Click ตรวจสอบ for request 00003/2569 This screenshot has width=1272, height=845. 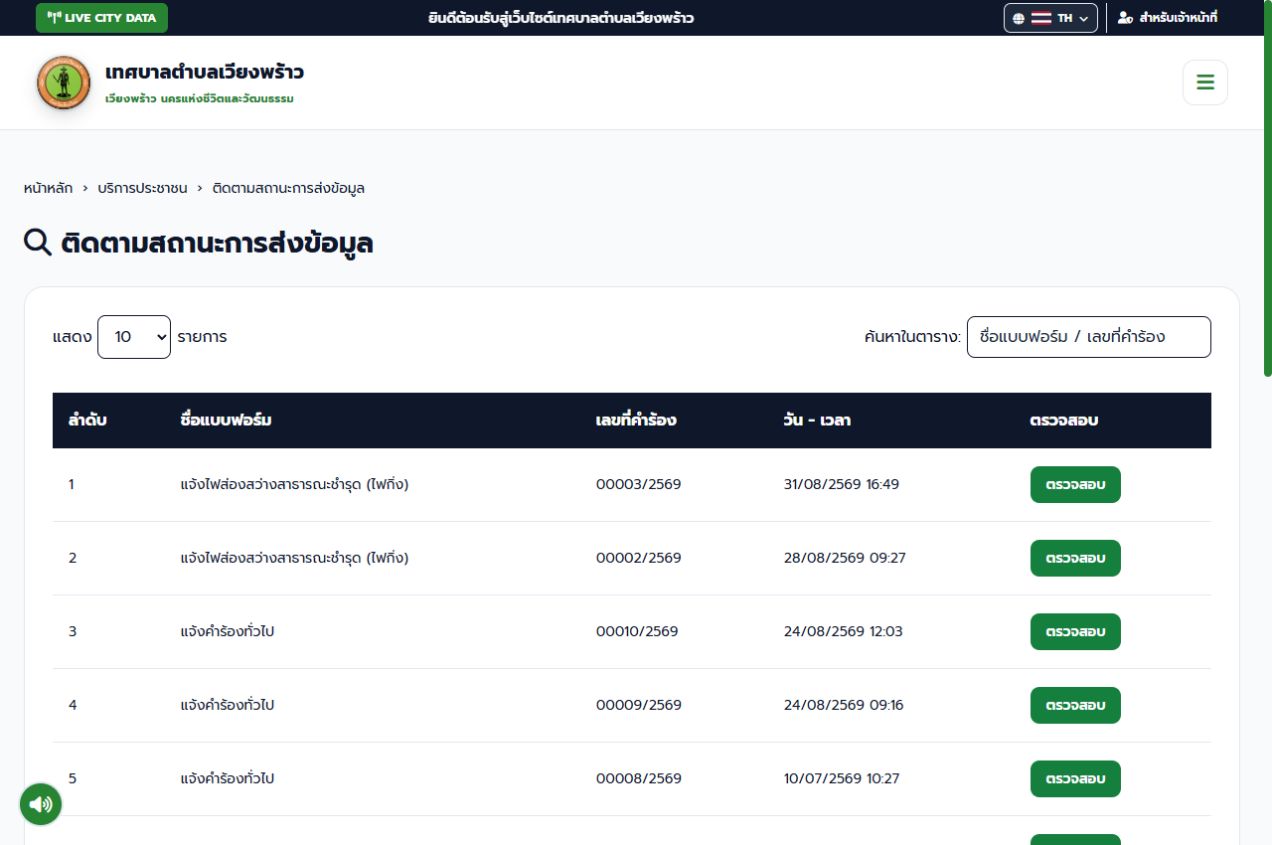coord(1075,485)
